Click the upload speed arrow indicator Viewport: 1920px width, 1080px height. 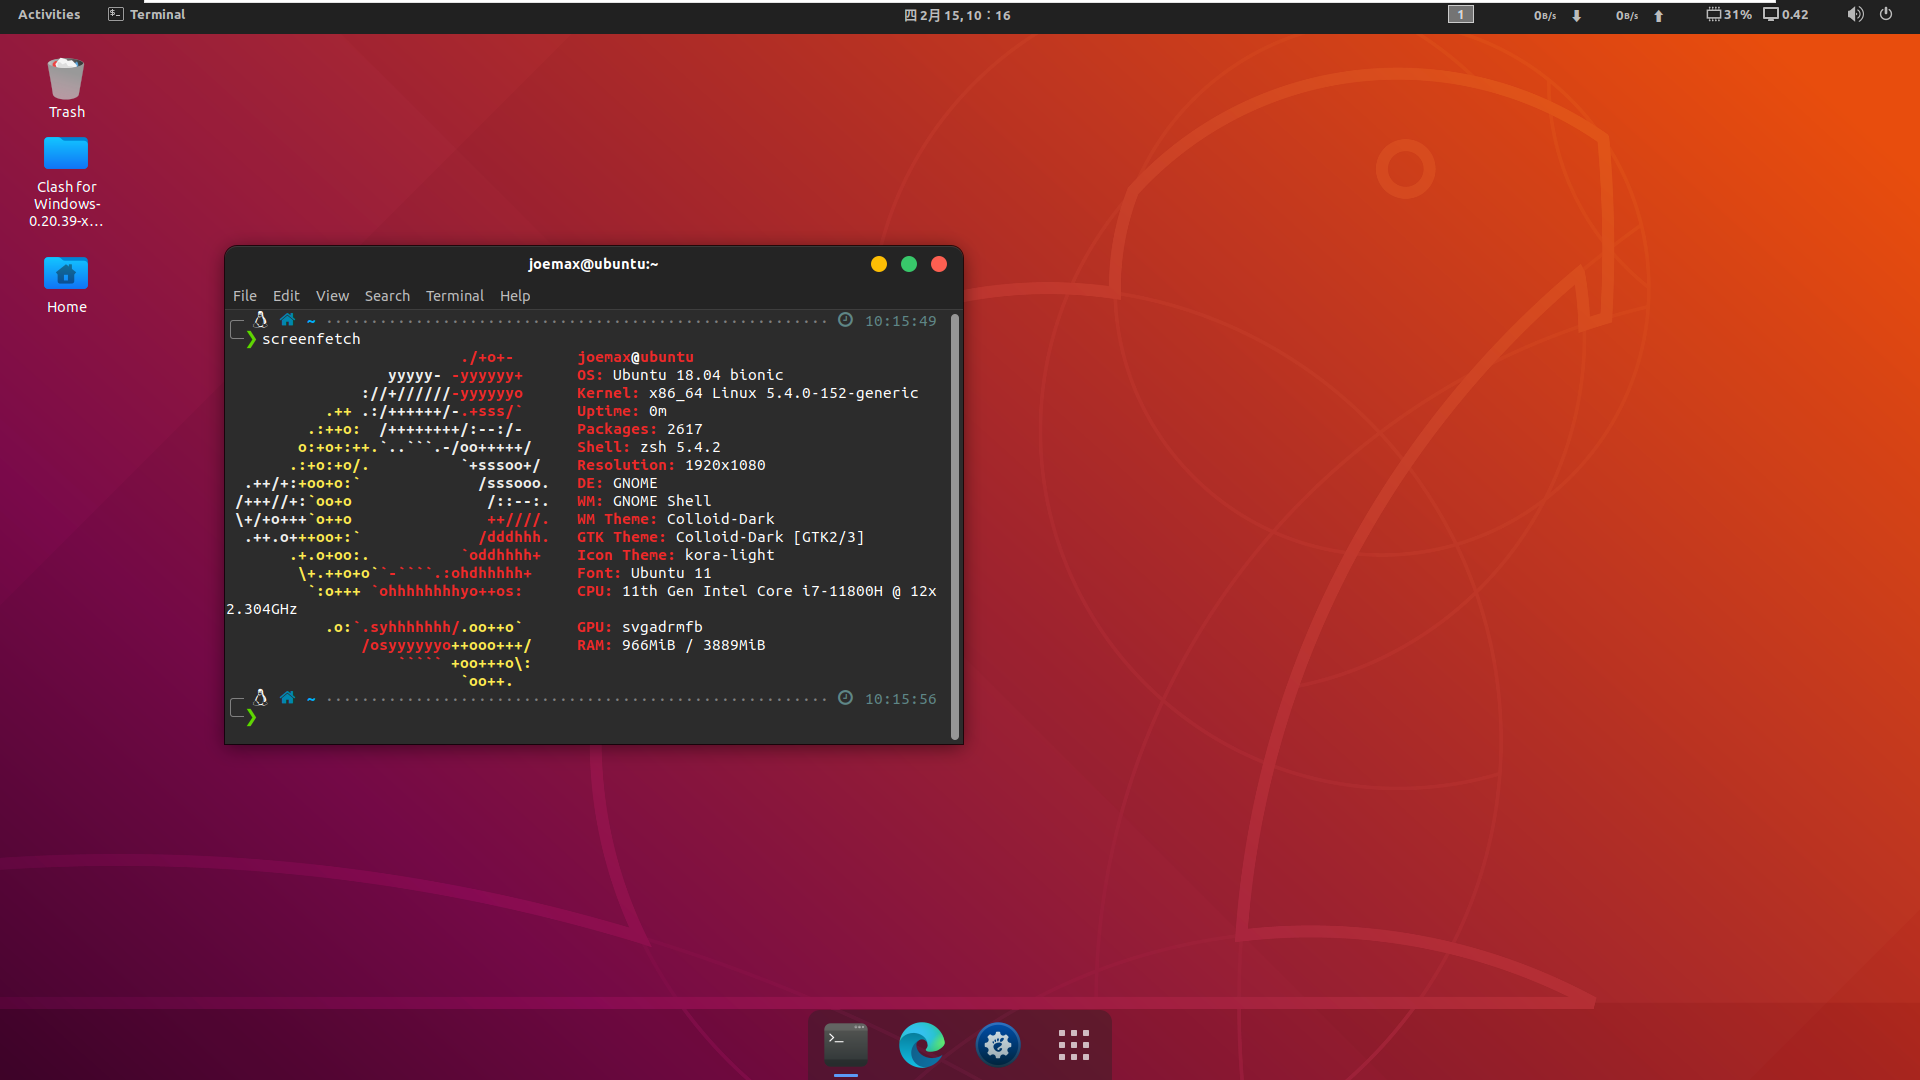pyautogui.click(x=1659, y=16)
